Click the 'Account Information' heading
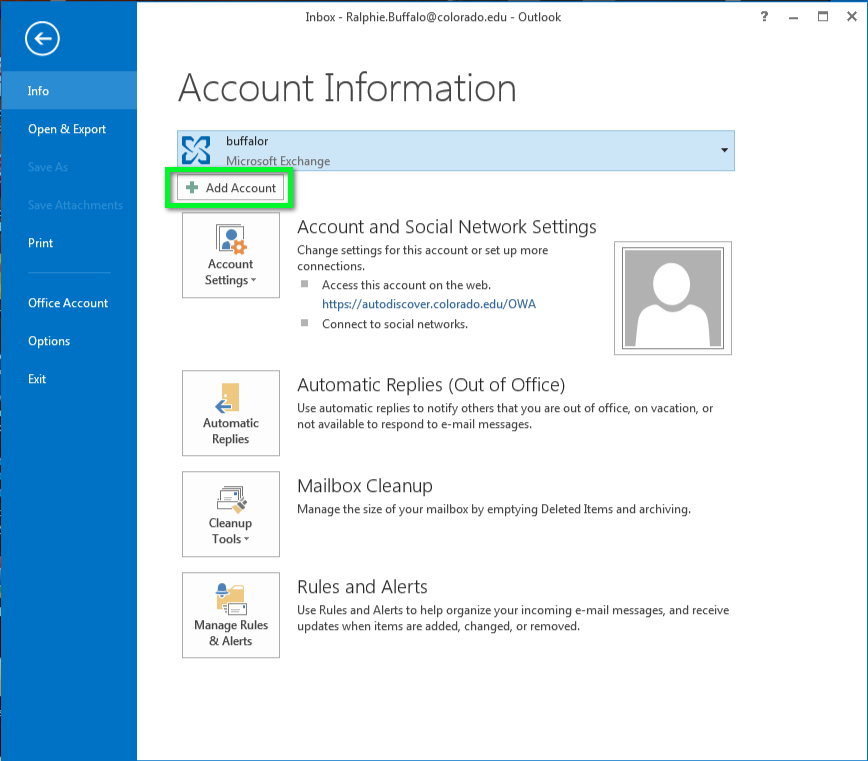868x761 pixels. [347, 88]
